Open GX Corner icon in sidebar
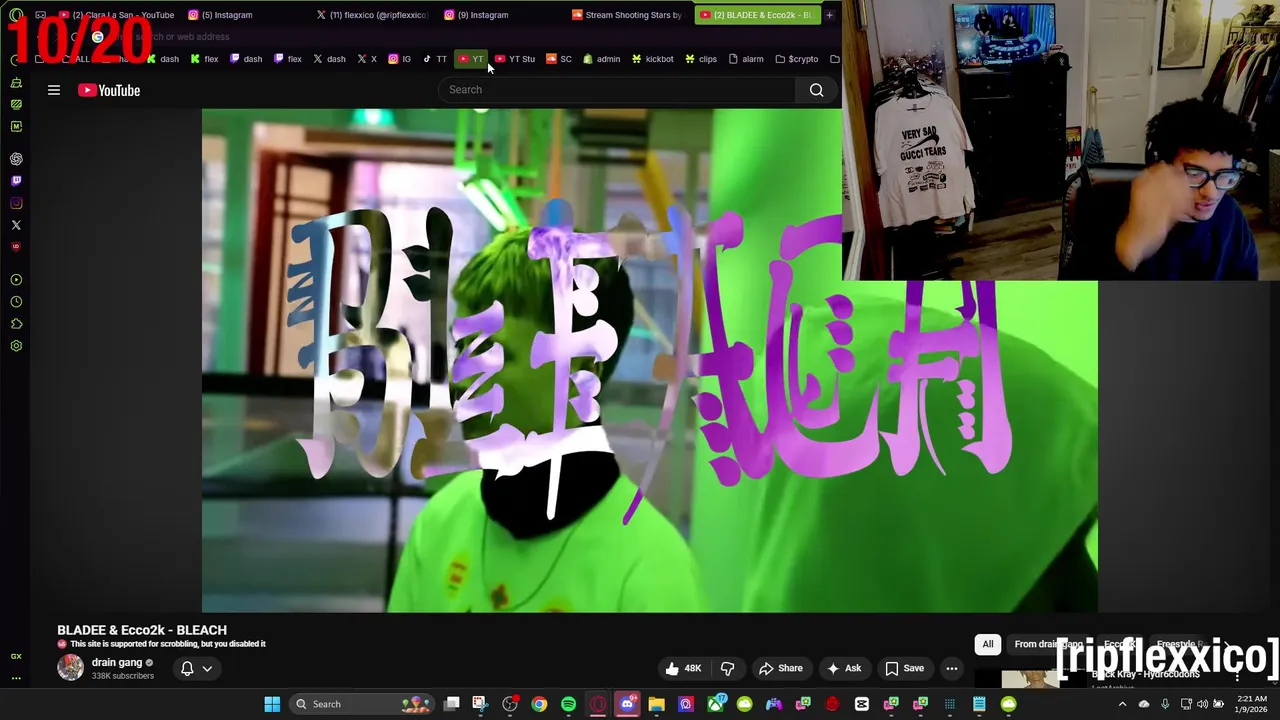Screen dimensions: 1280x720 point(16,656)
